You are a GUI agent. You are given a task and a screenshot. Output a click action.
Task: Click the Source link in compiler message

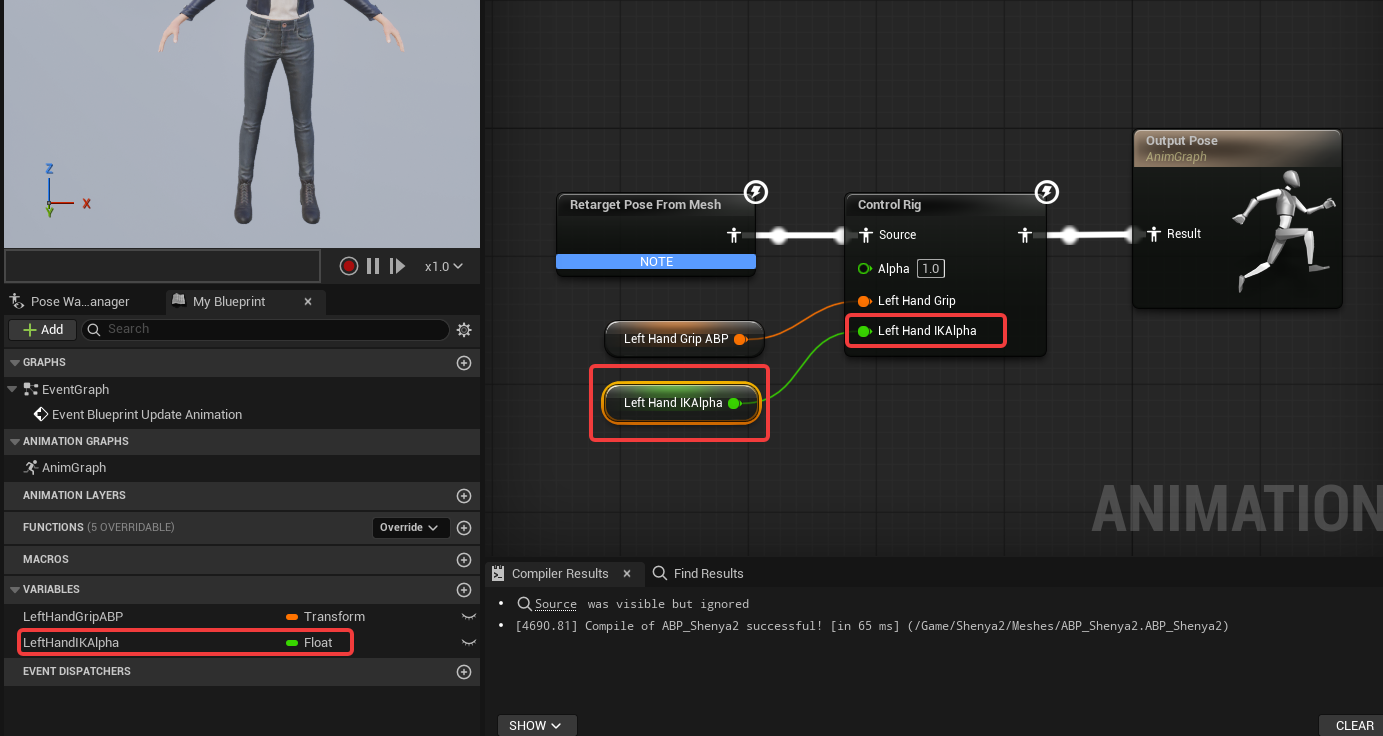(556, 604)
